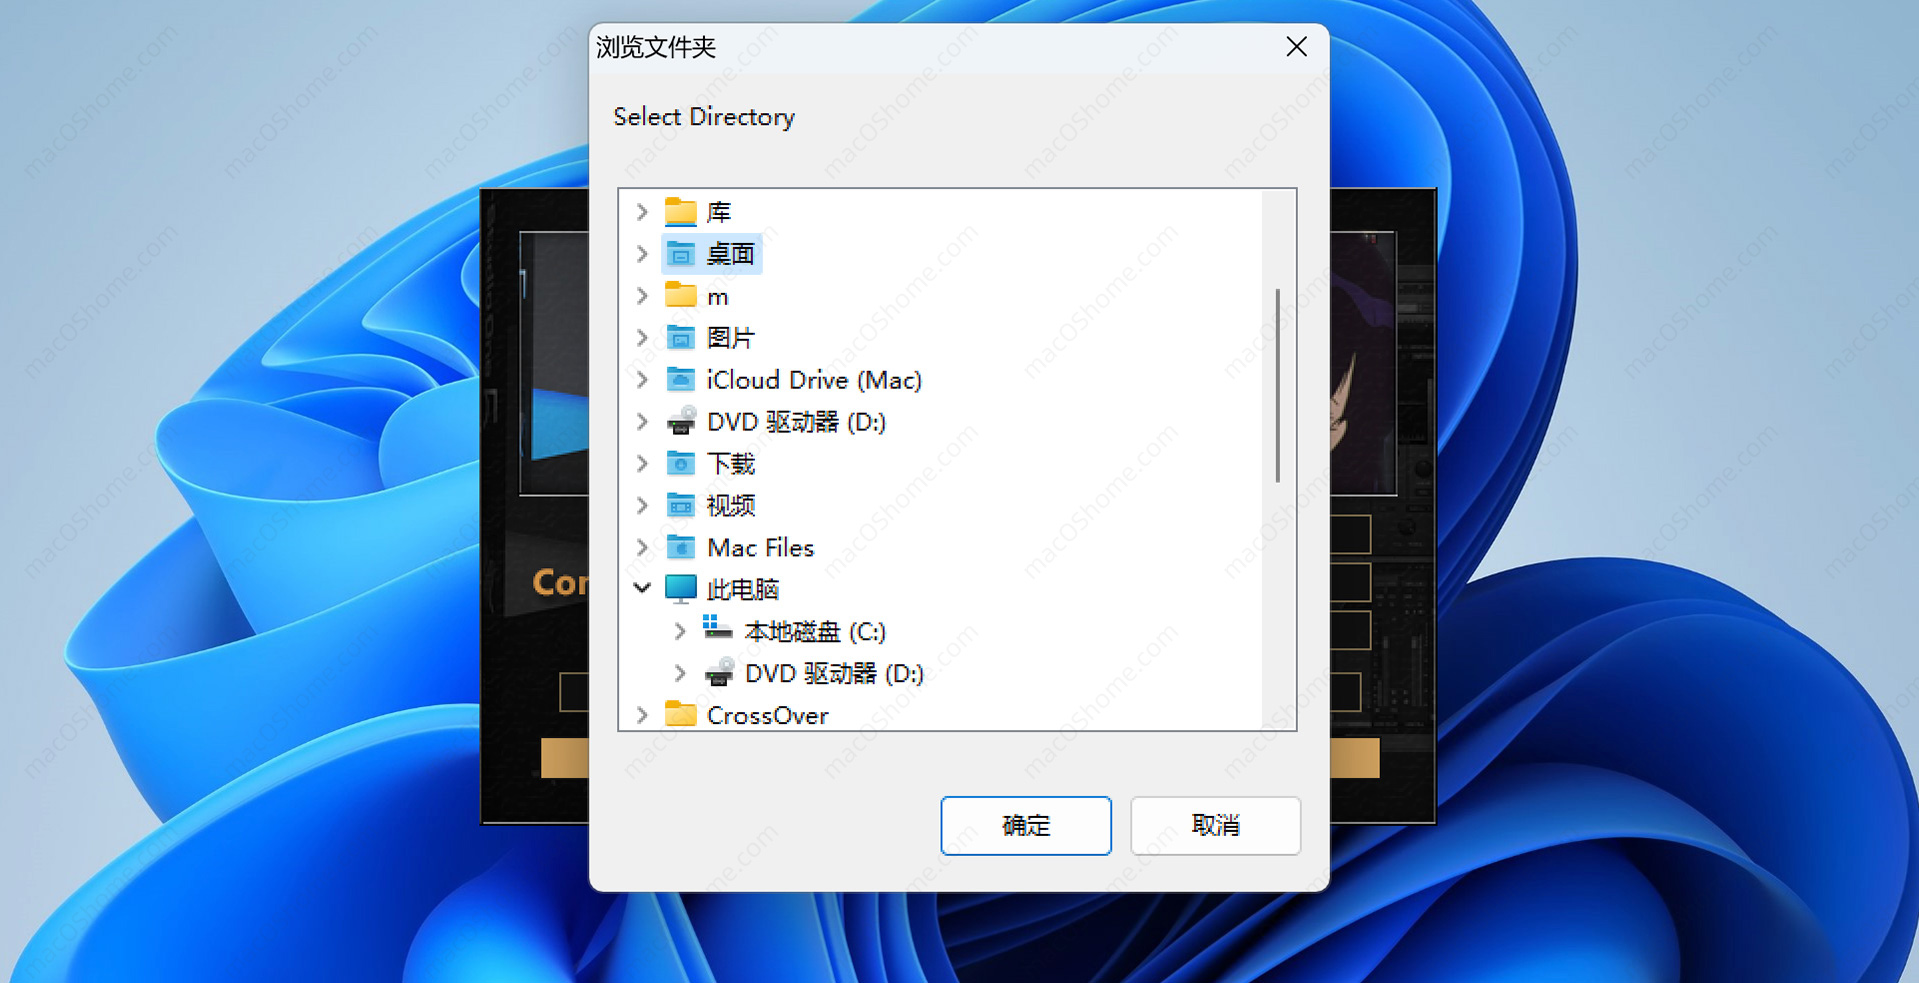Screen dimensions: 1919x983
Task: Click the pictures folder icon beside 图片
Action: [681, 338]
